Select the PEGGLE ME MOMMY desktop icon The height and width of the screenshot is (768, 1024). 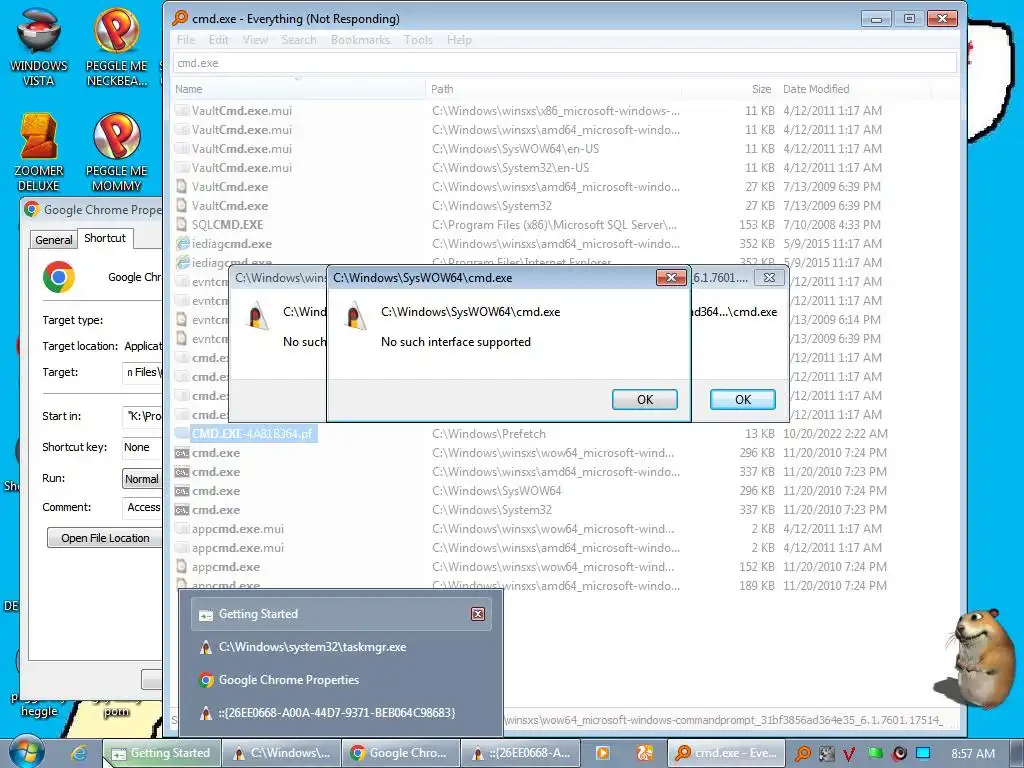(116, 152)
